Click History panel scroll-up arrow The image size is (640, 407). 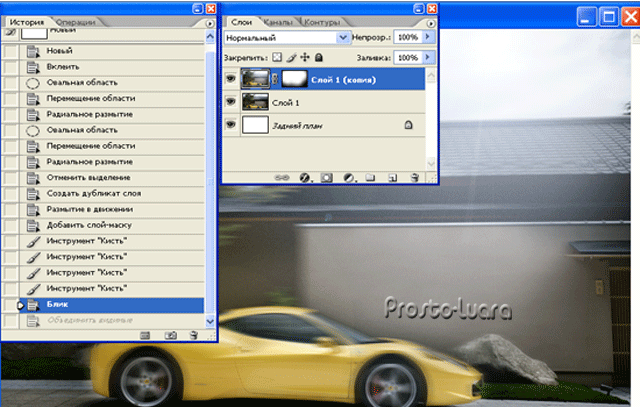click(210, 37)
